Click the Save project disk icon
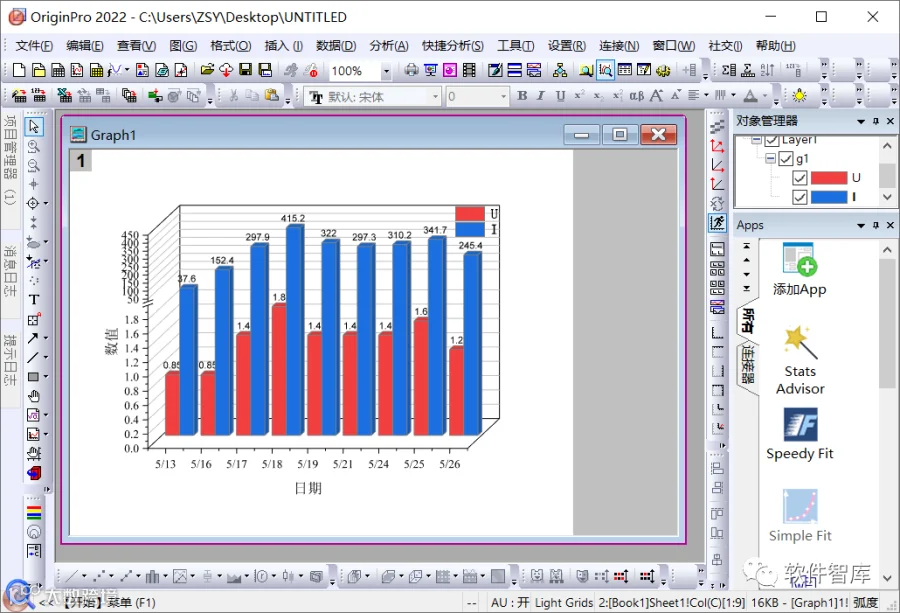Image resolution: width=900 pixels, height=613 pixels. click(246, 70)
